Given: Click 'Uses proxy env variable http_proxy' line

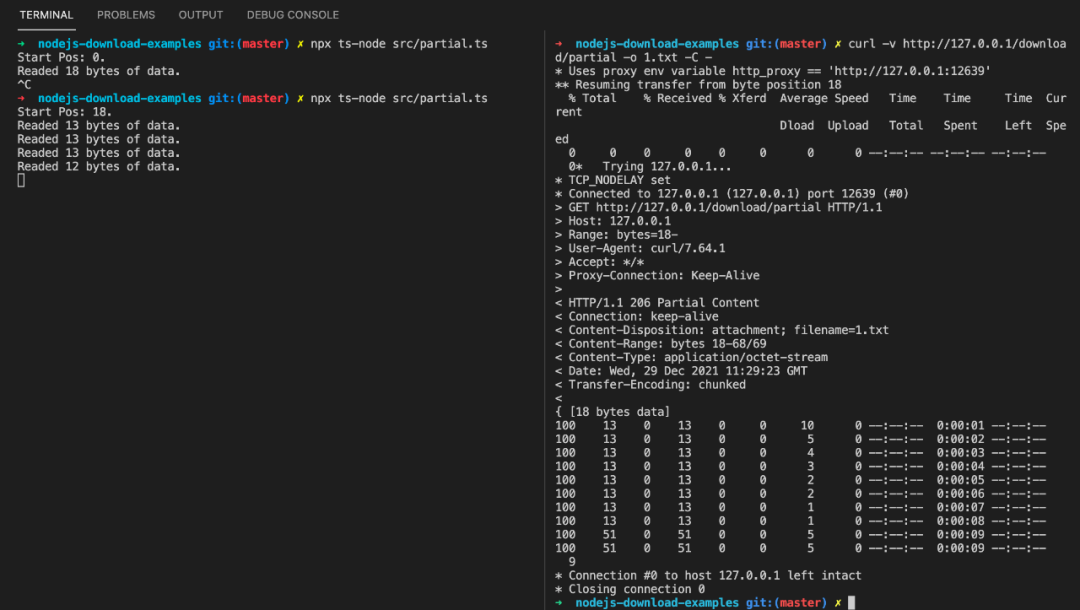Looking at the screenshot, I should click(773, 71).
